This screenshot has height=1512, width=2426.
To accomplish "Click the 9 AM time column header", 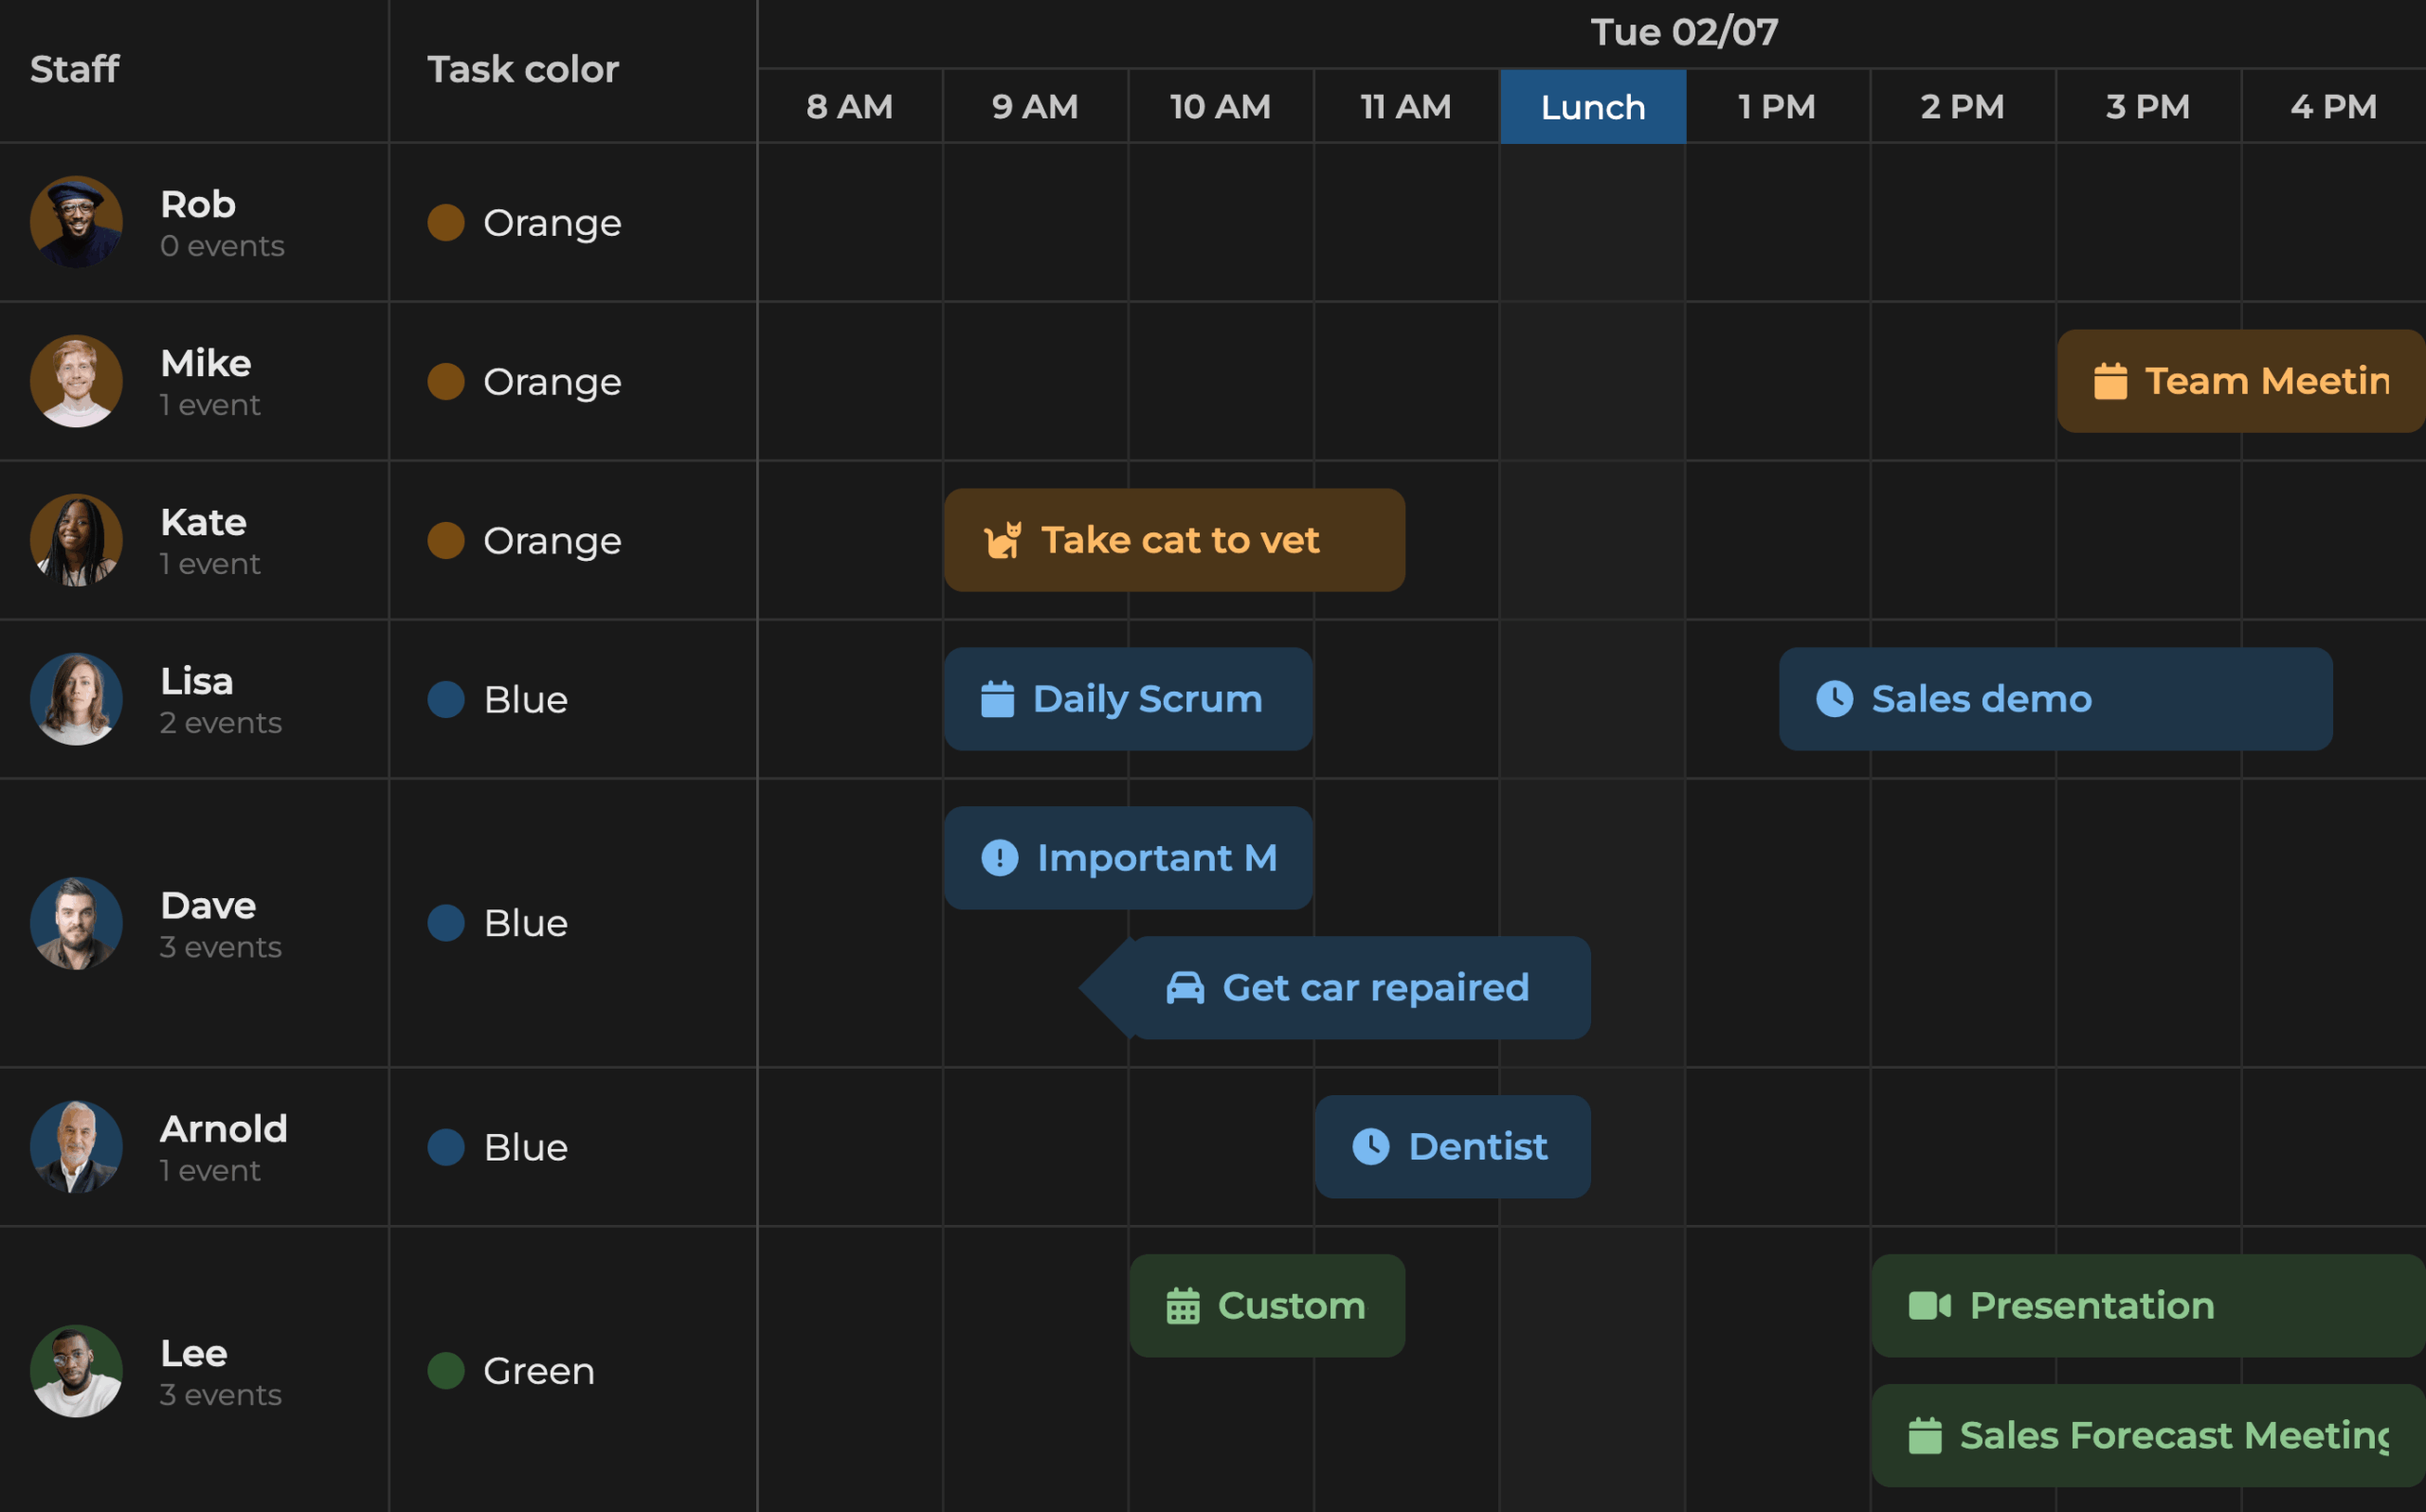I will (x=1035, y=107).
